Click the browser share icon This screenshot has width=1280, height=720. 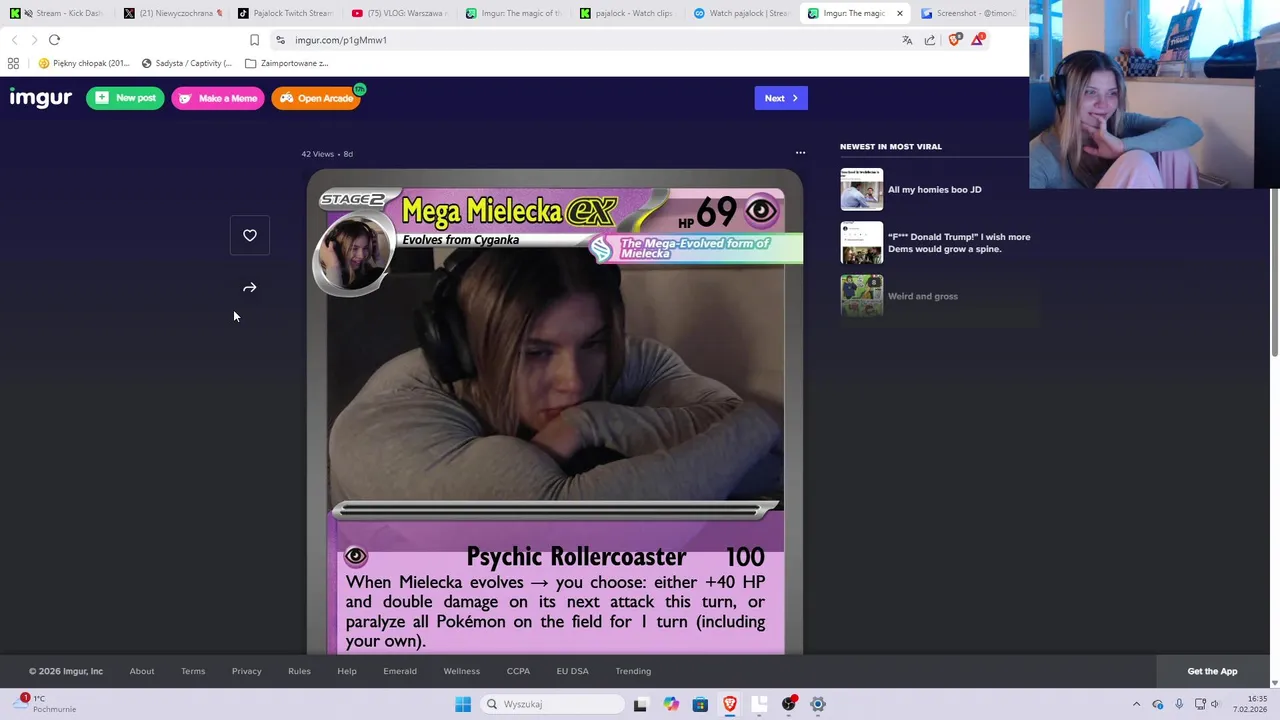tap(930, 40)
